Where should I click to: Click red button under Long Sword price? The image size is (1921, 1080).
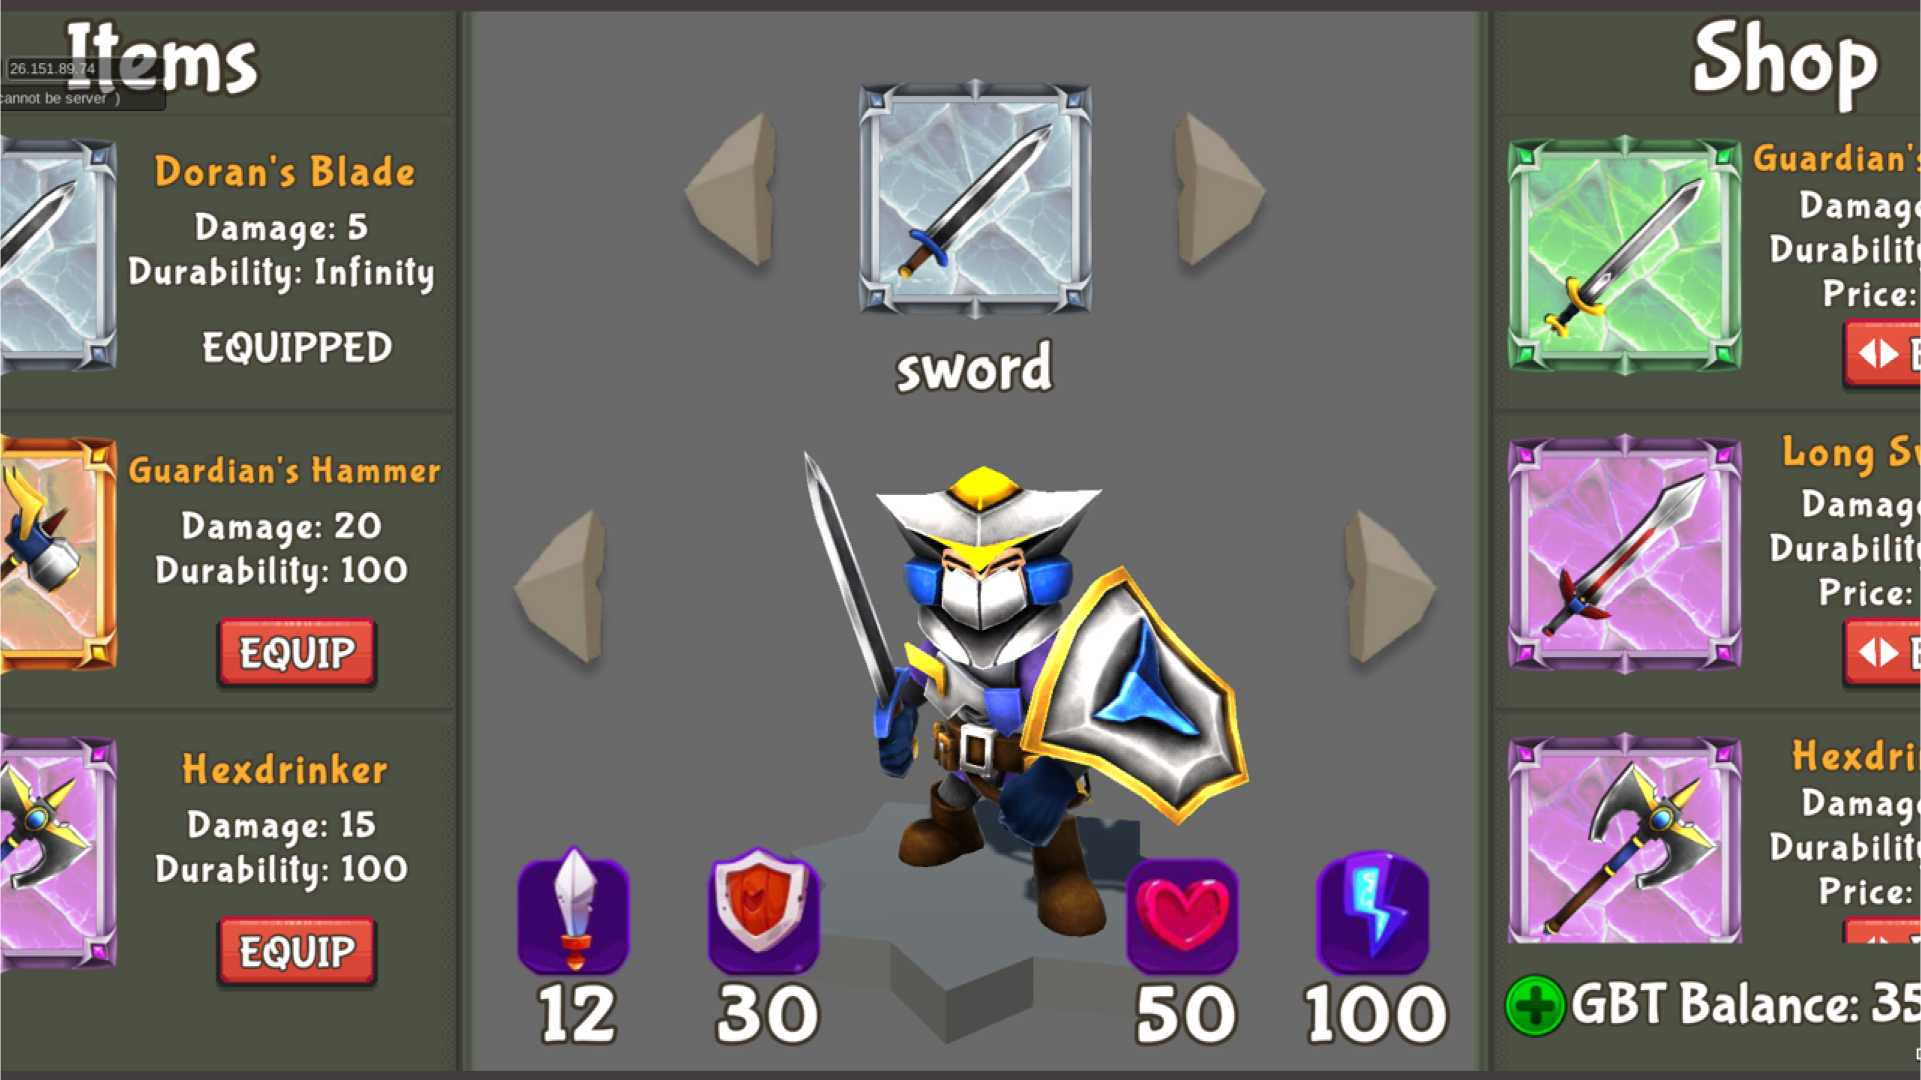point(1882,652)
